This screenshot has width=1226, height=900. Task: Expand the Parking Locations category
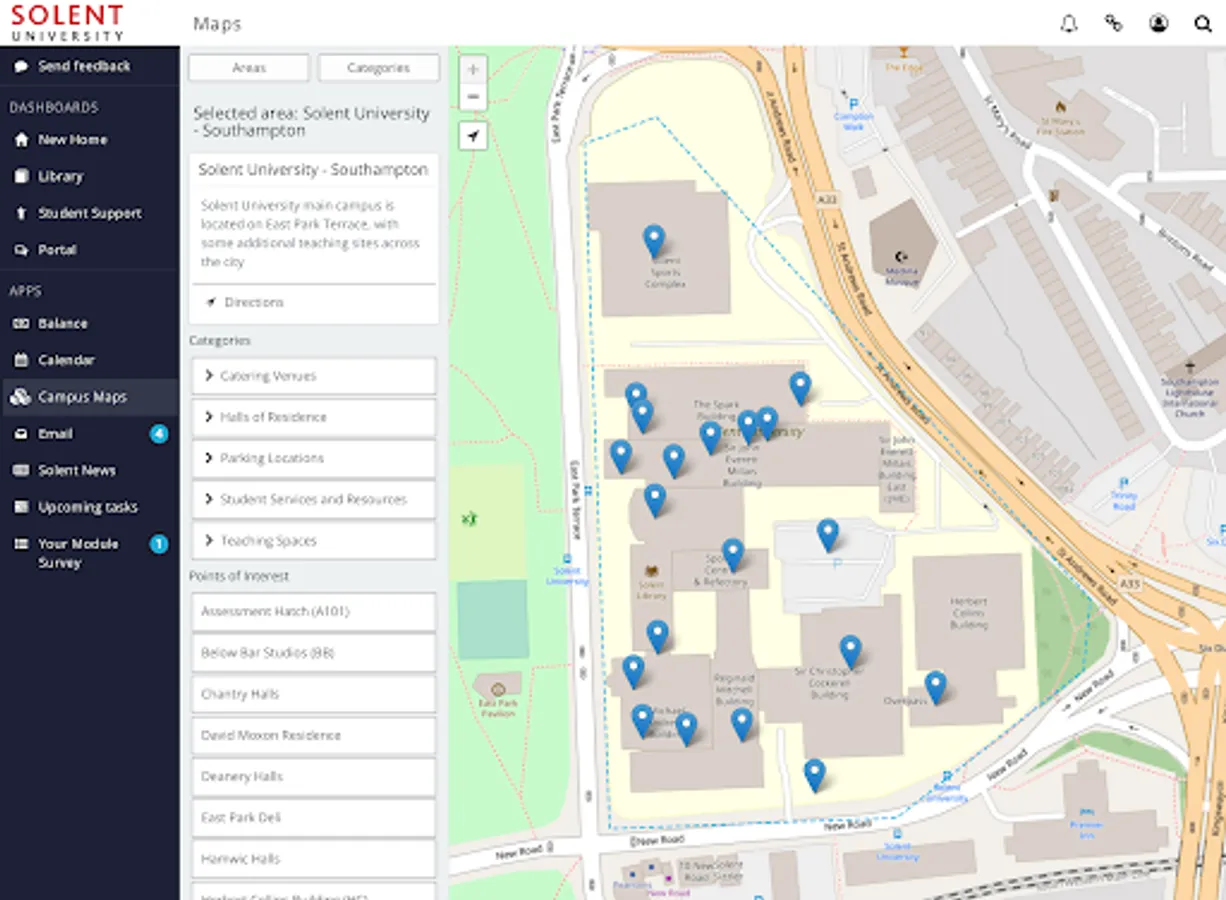pos(314,458)
